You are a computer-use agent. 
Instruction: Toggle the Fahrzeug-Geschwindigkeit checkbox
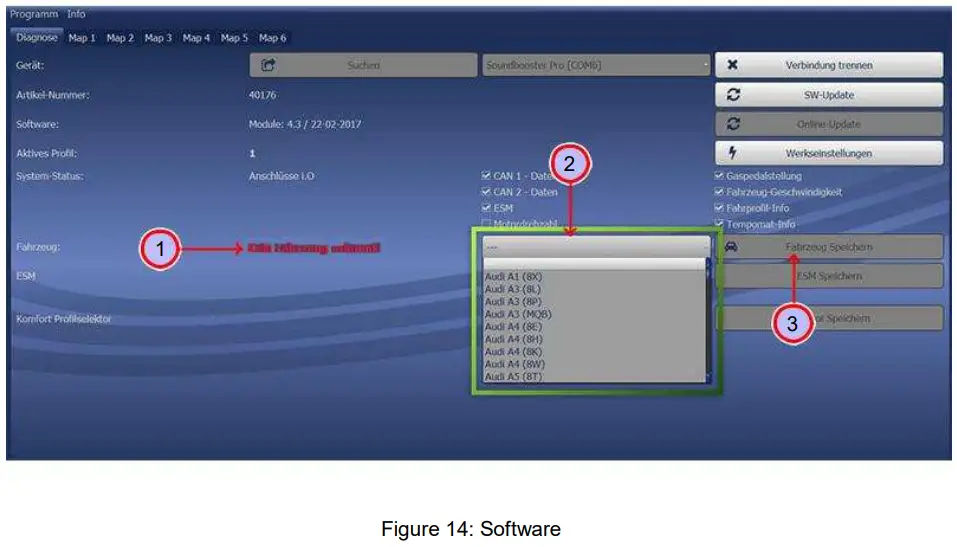point(719,192)
